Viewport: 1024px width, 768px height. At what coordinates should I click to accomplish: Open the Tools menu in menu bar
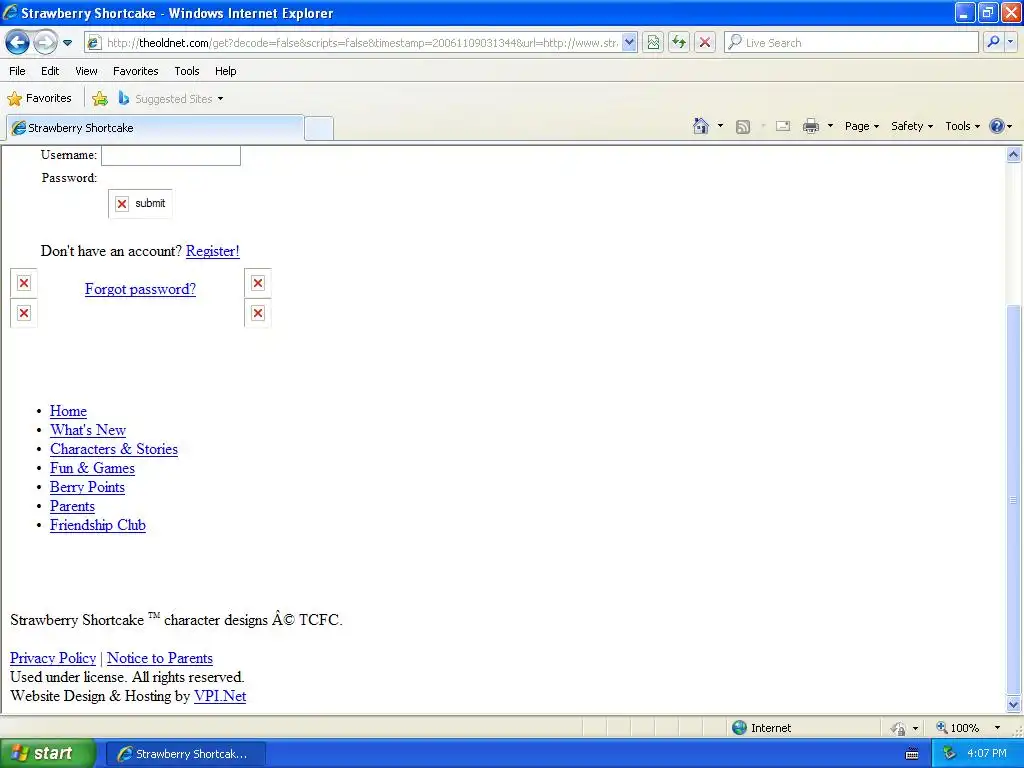coord(187,71)
